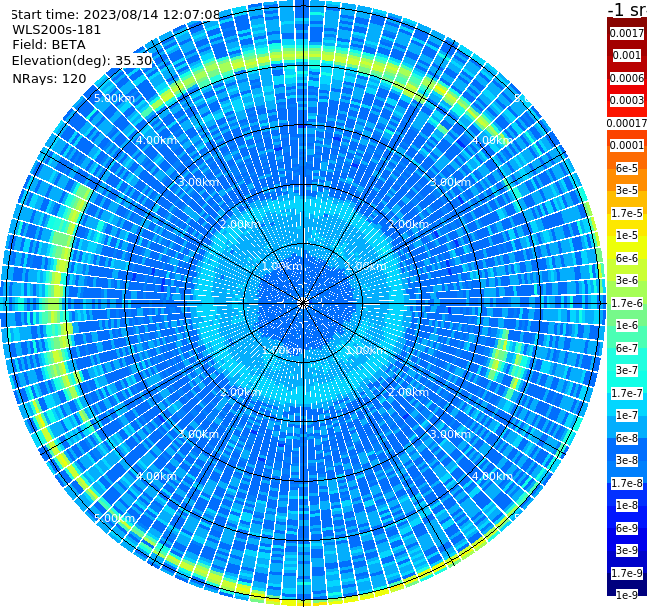Click the 1.7e-8 colorbar value

coord(627,483)
